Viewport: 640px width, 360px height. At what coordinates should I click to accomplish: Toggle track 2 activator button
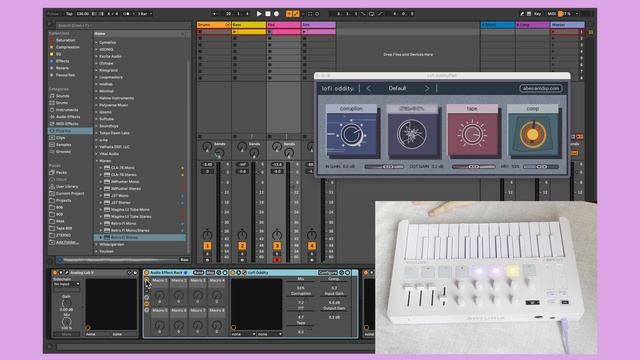(242, 246)
